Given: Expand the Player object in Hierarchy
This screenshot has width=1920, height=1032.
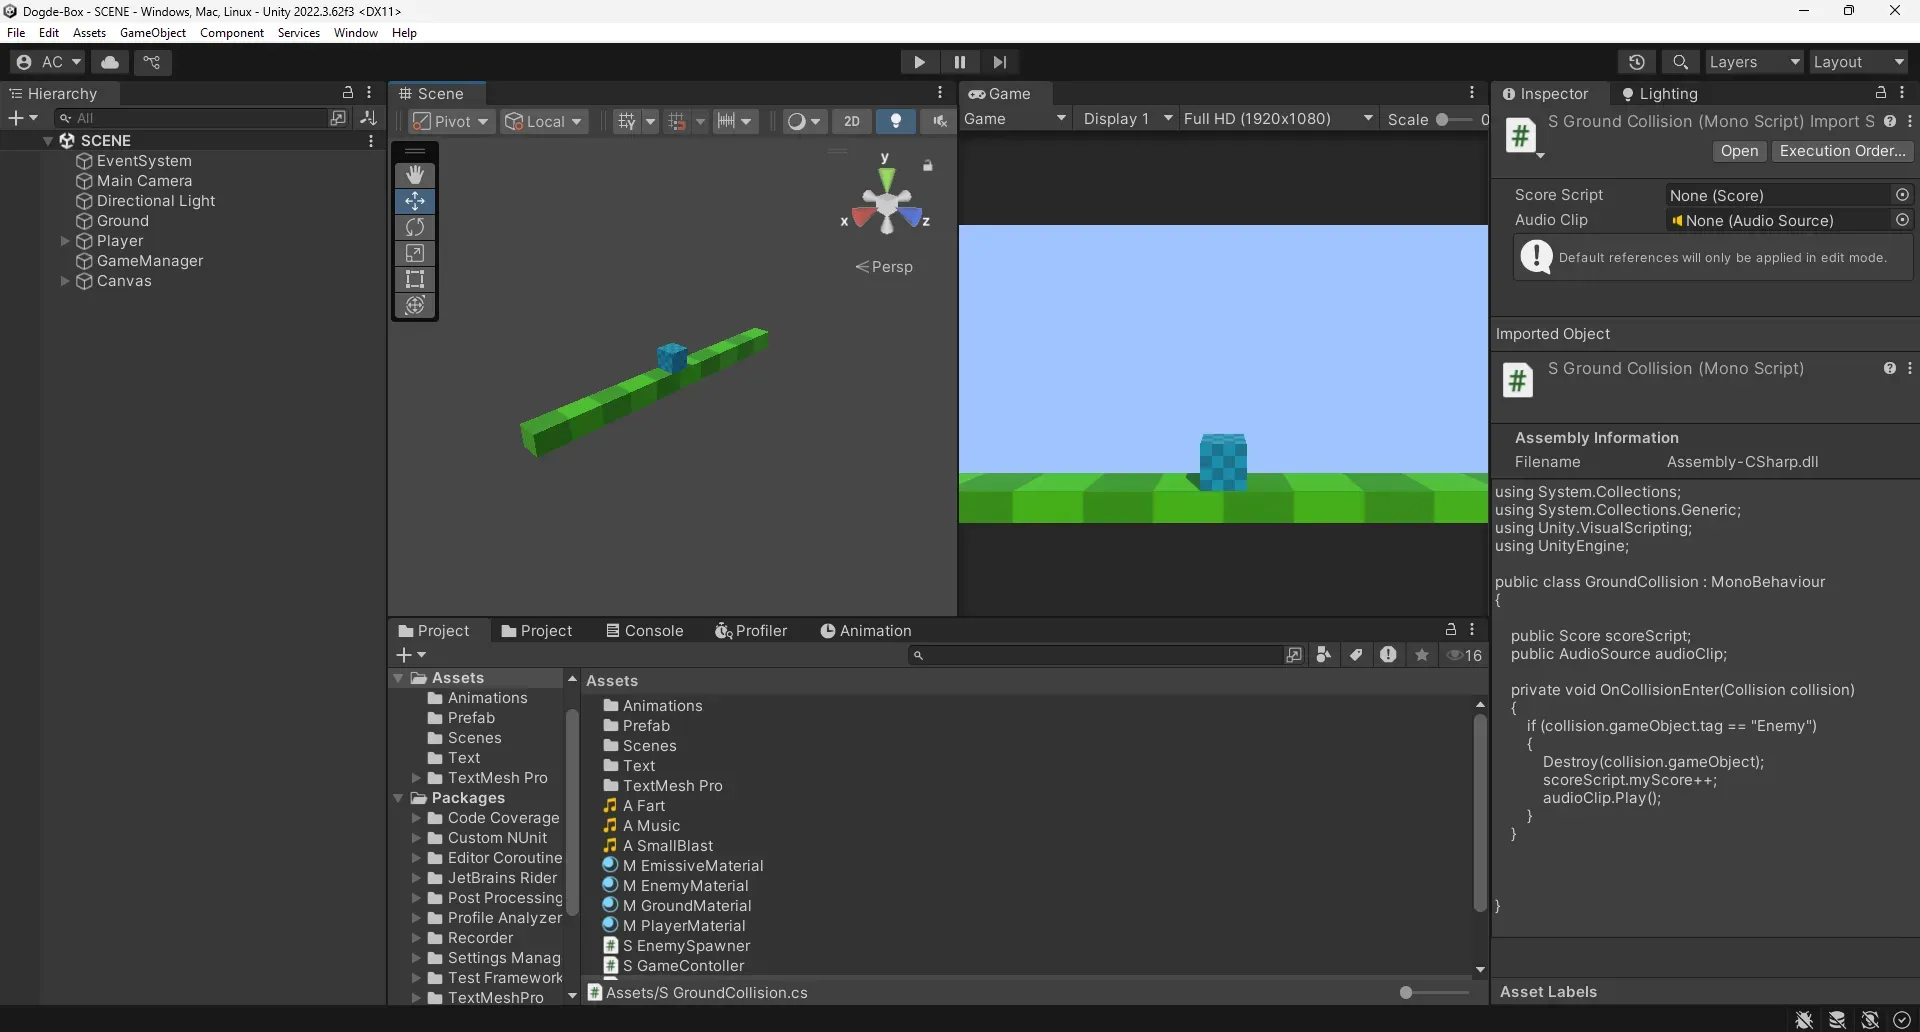Looking at the screenshot, I should (65, 241).
